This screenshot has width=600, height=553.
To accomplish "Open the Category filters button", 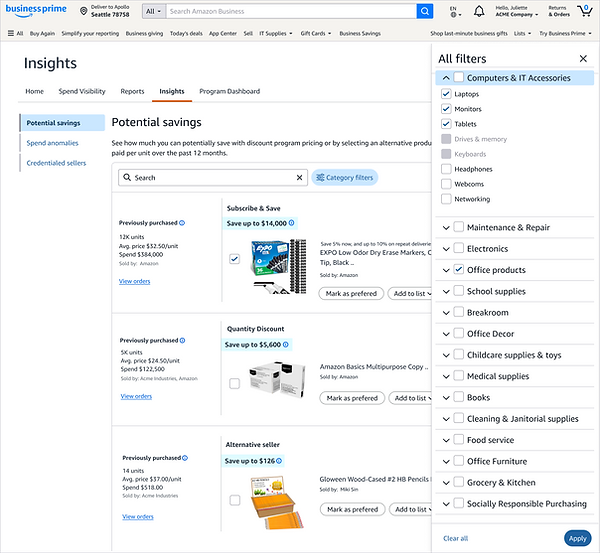I will coord(345,178).
